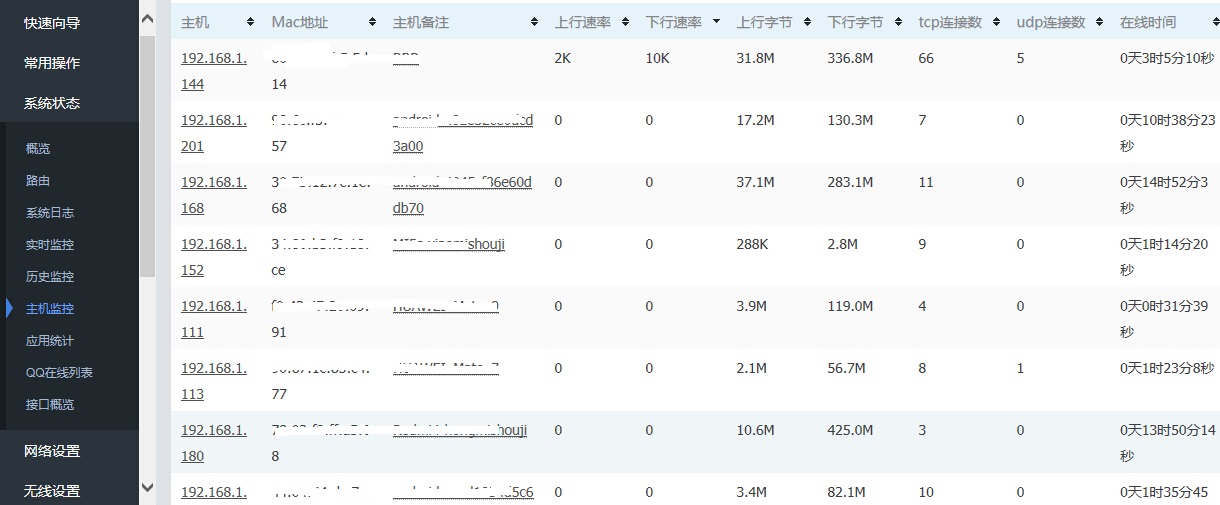This screenshot has width=1220, height=505.
Task: Sort table by 主机 column sort icon
Action: click(x=249, y=22)
